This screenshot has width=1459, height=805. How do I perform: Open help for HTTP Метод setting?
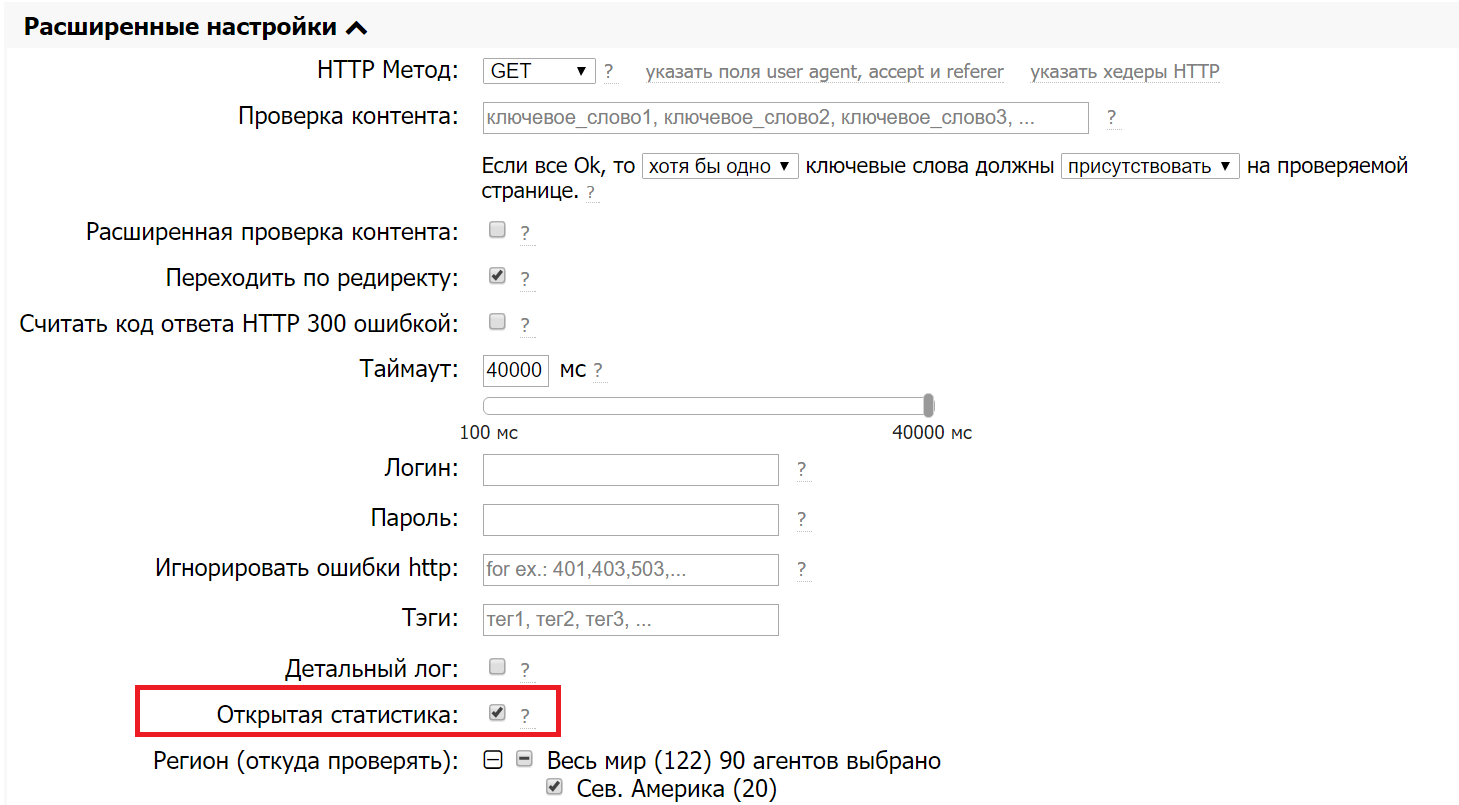click(x=610, y=71)
